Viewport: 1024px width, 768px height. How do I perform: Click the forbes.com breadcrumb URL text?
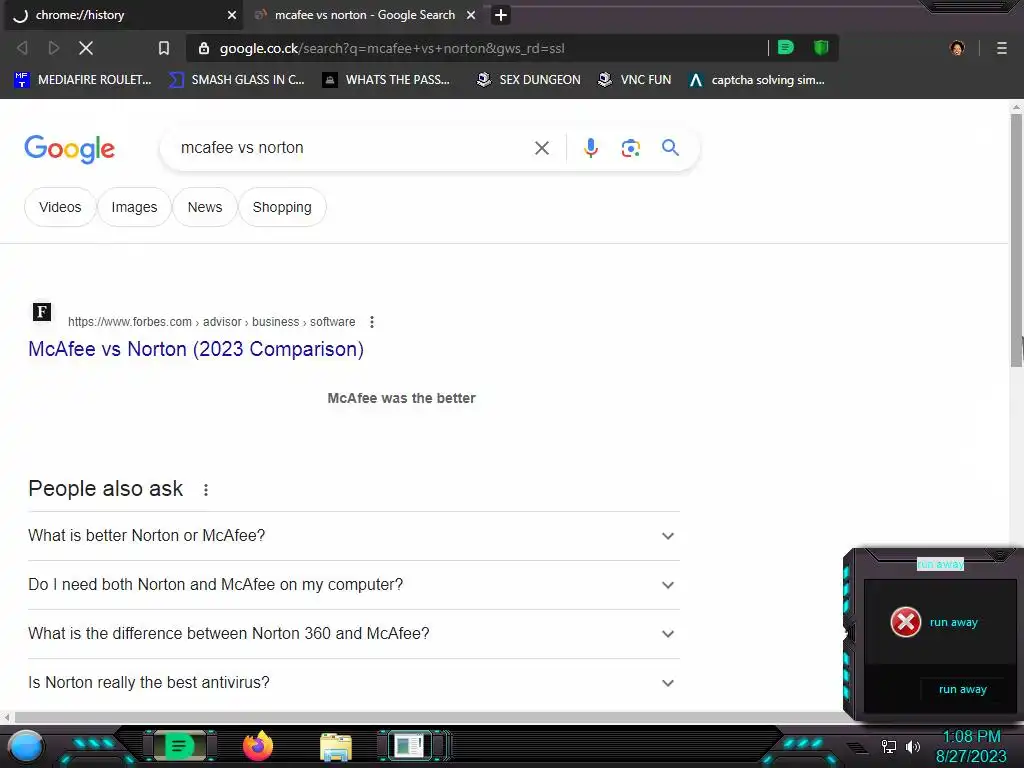tap(212, 322)
